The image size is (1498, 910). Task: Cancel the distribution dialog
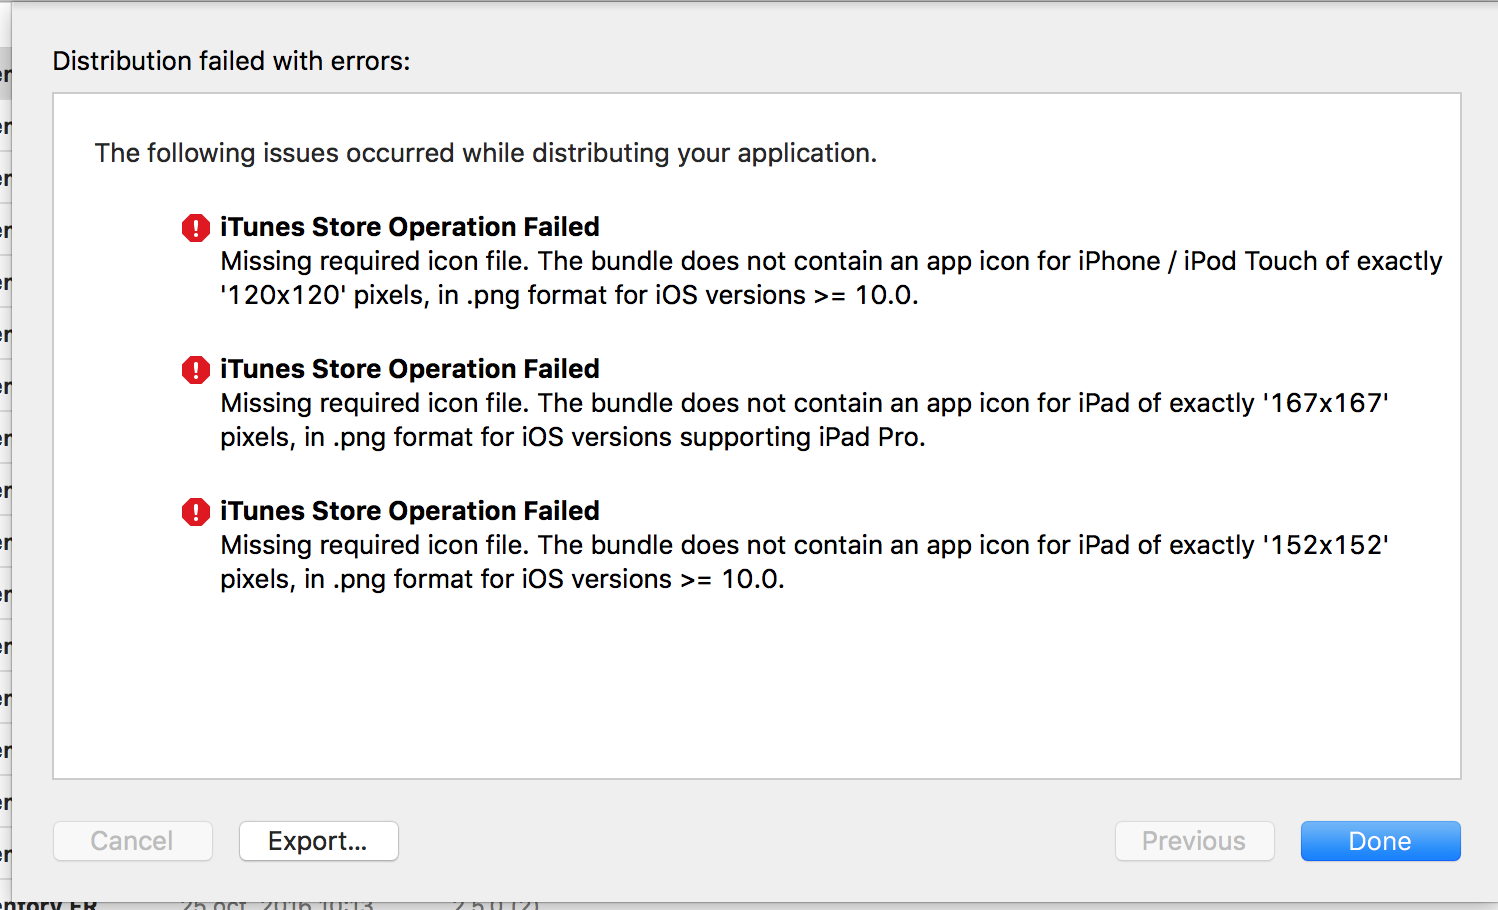tap(132, 841)
